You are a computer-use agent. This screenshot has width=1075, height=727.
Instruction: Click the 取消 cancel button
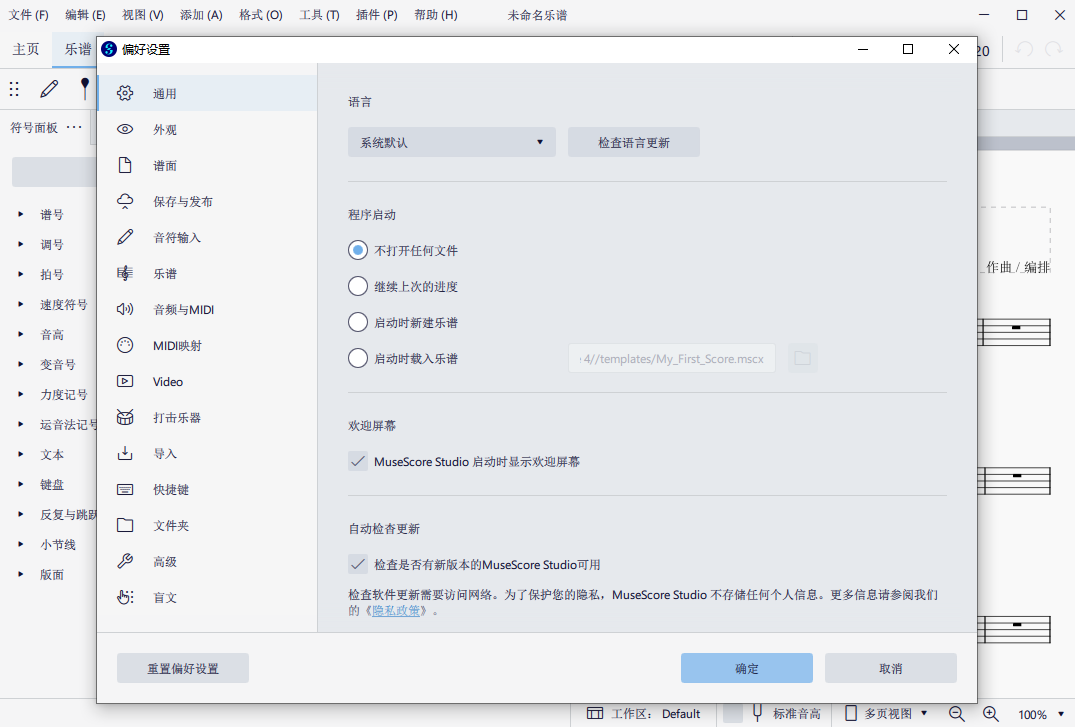tap(891, 668)
